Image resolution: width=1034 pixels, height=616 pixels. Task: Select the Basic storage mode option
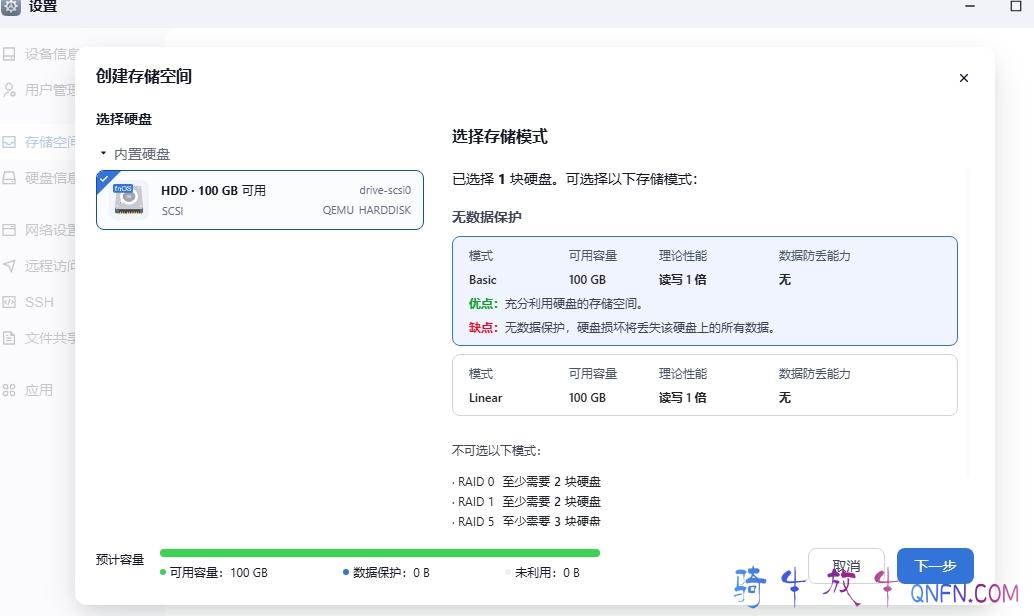click(x=704, y=290)
